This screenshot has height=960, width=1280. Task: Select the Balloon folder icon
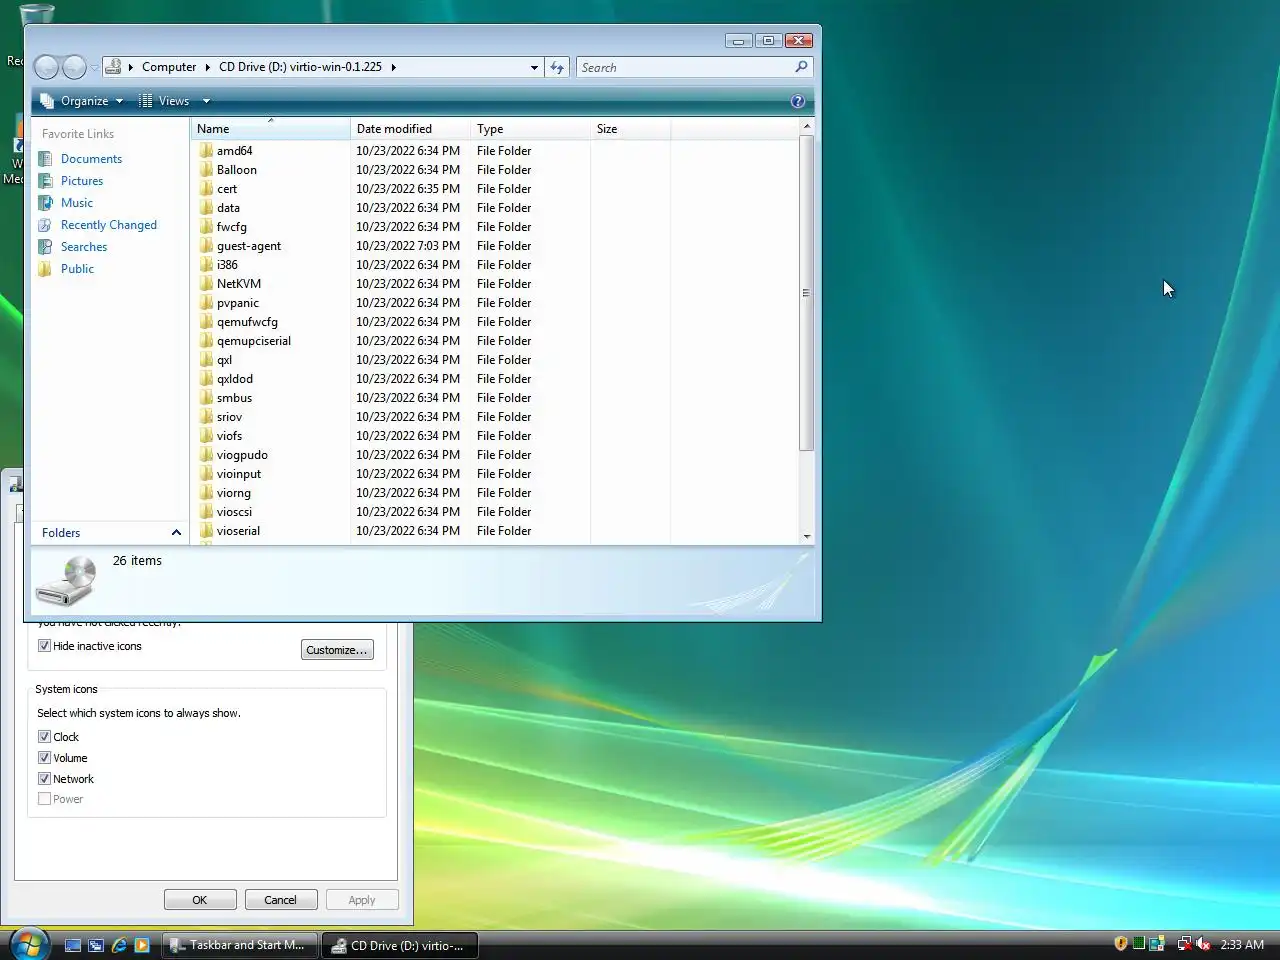(x=206, y=170)
